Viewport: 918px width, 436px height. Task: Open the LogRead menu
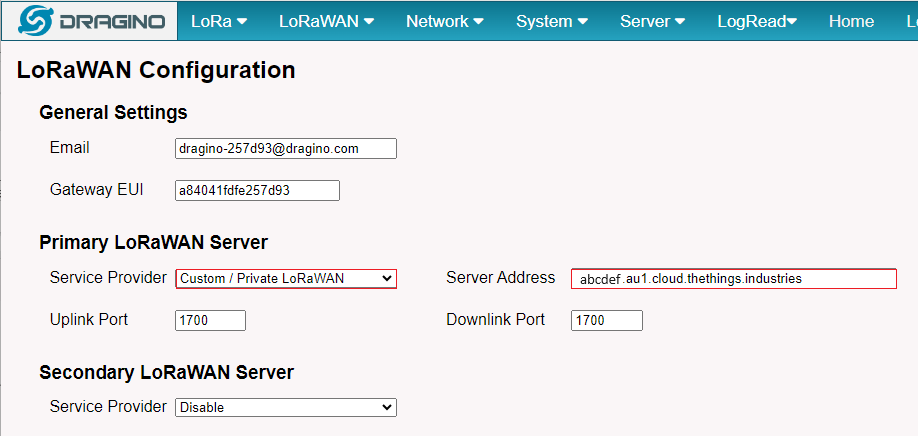757,22
